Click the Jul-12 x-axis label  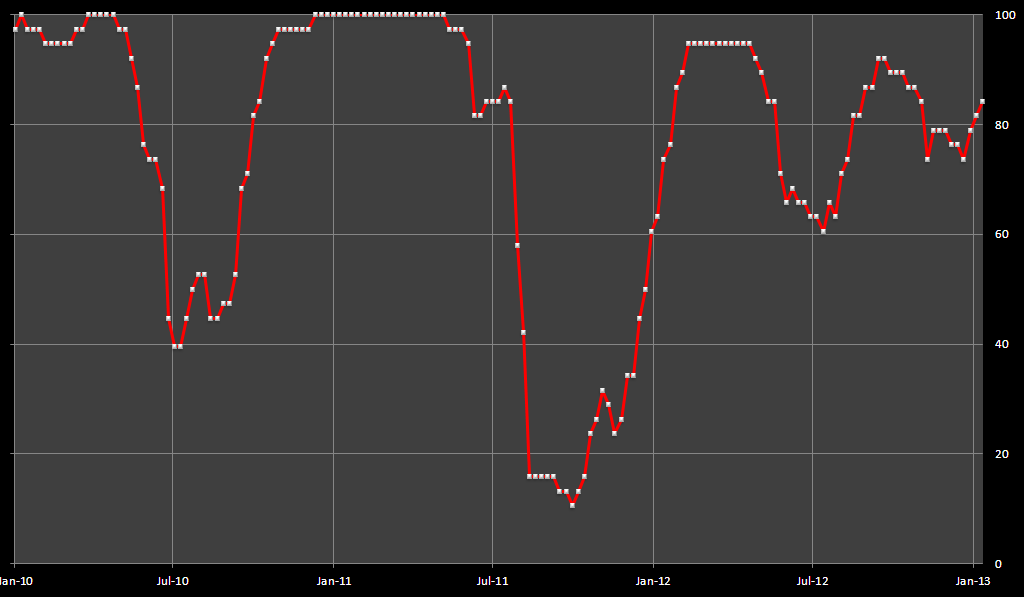(812, 581)
